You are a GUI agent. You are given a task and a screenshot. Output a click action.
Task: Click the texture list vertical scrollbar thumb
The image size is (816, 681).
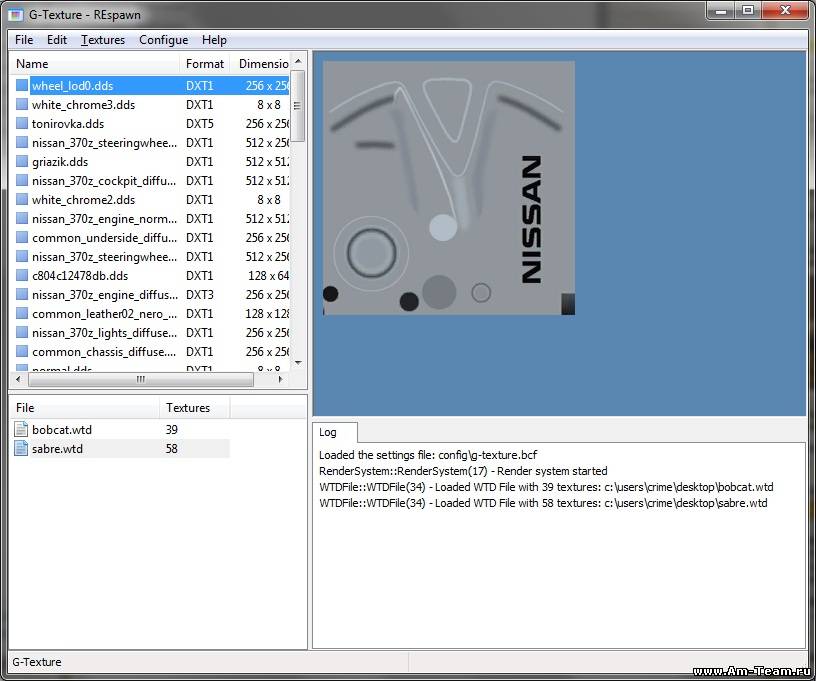[298, 106]
